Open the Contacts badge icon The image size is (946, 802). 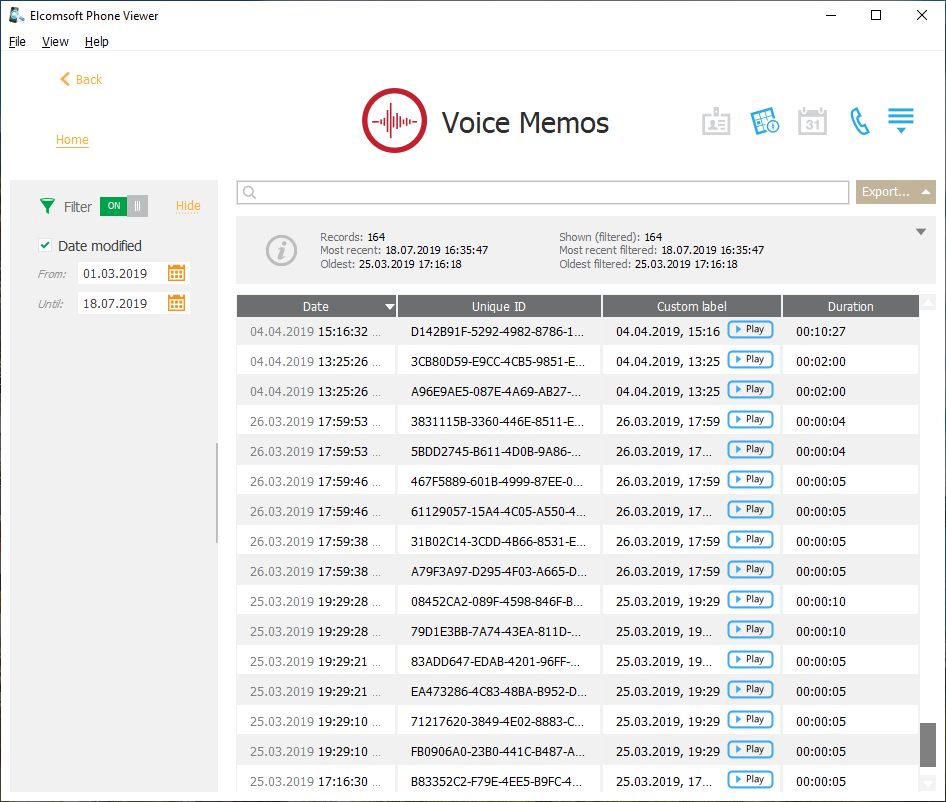click(x=715, y=122)
